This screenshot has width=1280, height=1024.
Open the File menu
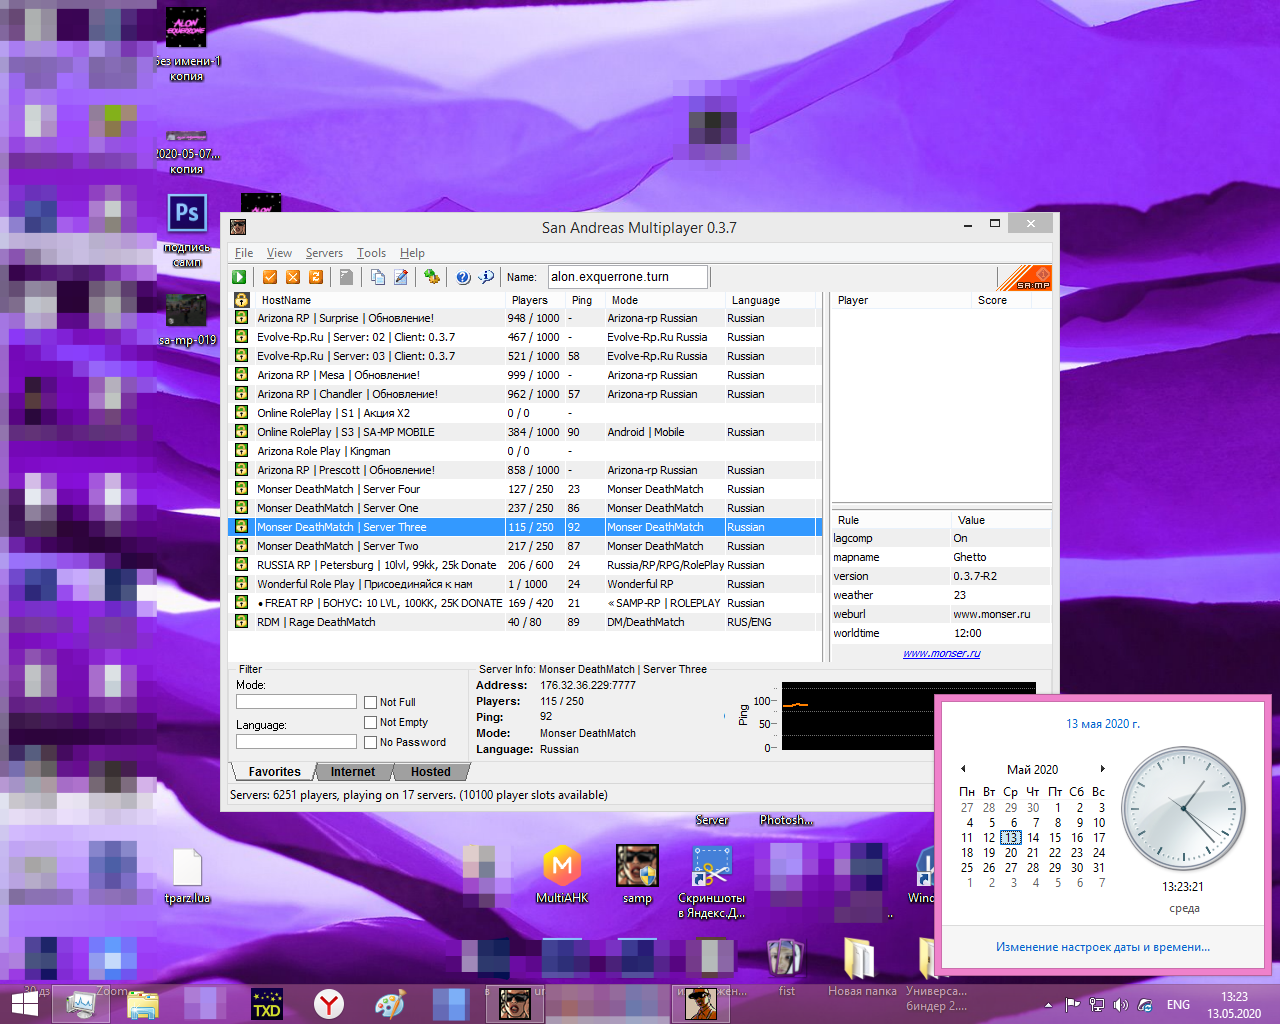(244, 253)
